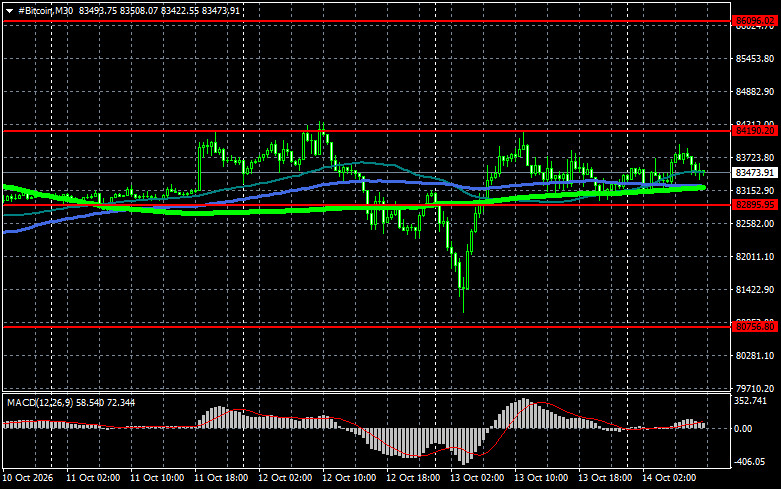Click the 13 Oct 02:00 time label

pos(477,478)
